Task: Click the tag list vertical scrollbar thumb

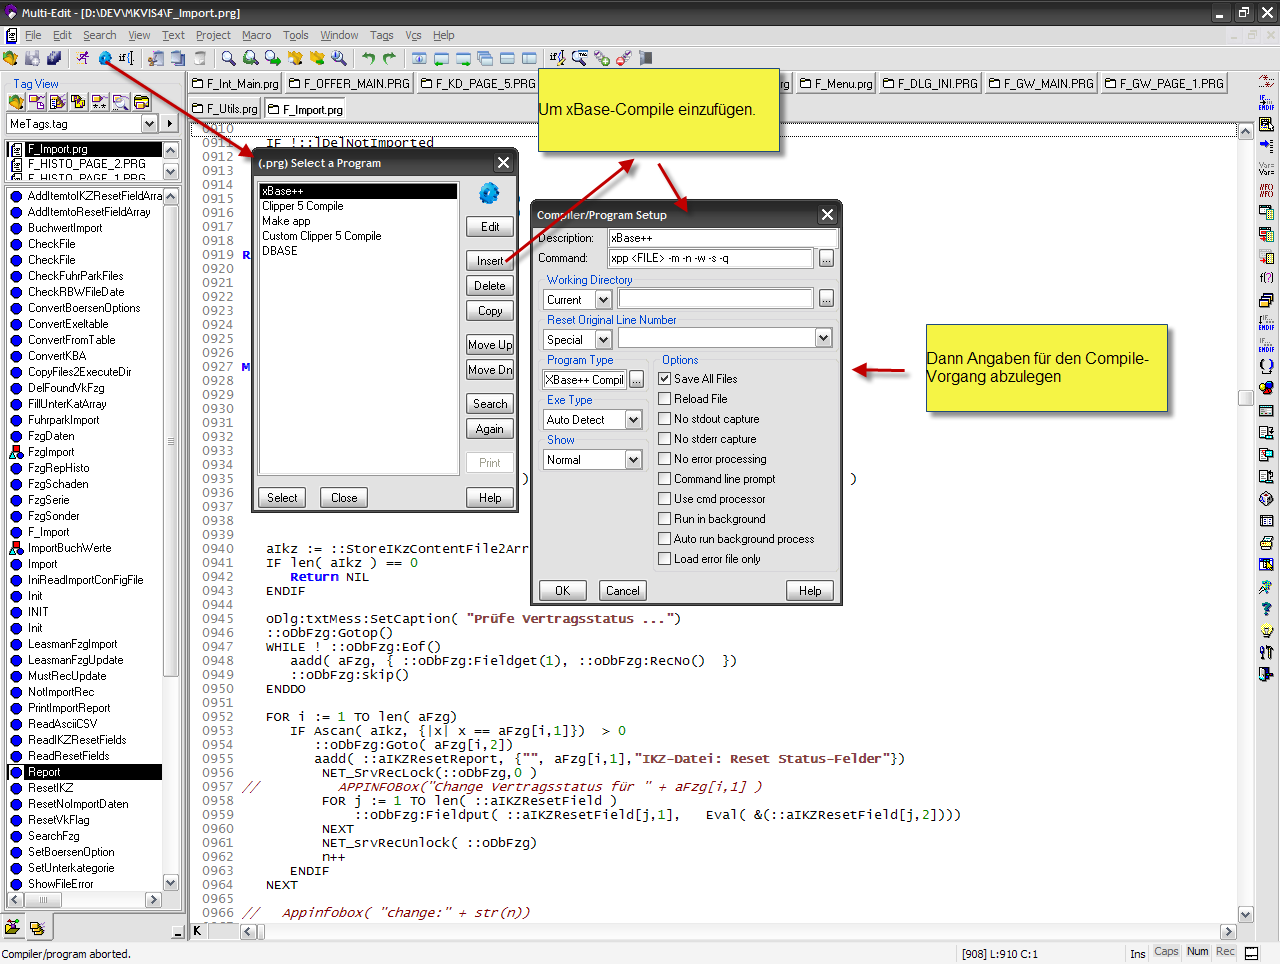Action: (170, 439)
